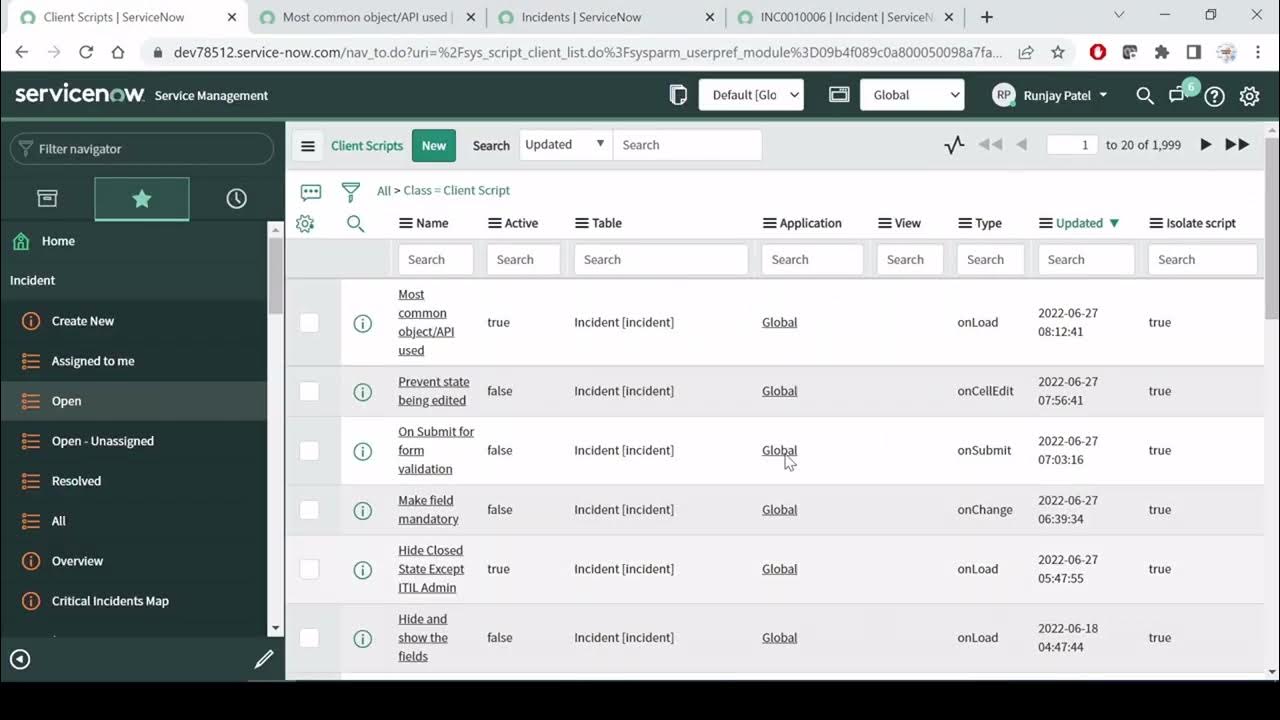Click the green New button
The width and height of the screenshot is (1280, 720).
pyautogui.click(x=434, y=145)
